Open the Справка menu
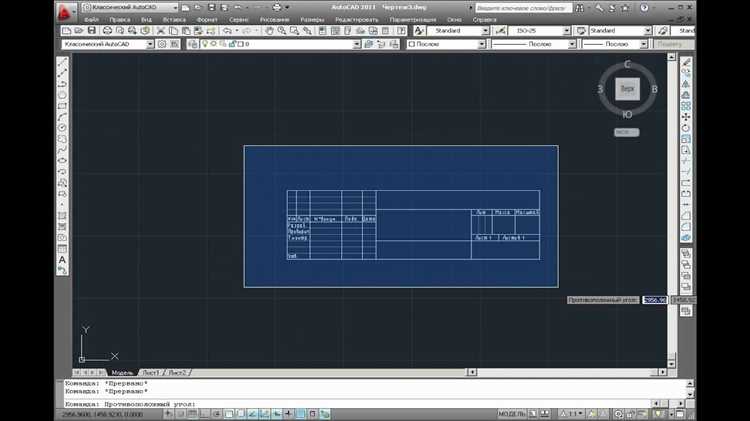Screen dimensions: 750x421 [484, 20]
